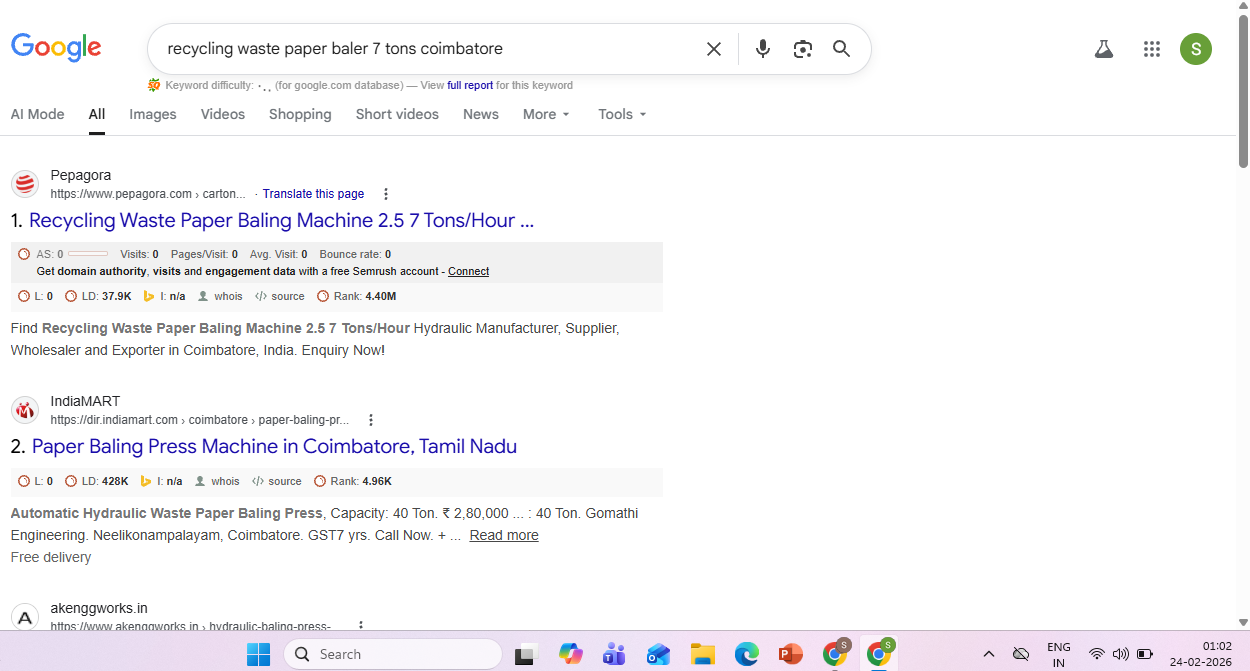Click the magnifier search submit icon
The height and width of the screenshot is (671, 1250).
click(842, 49)
